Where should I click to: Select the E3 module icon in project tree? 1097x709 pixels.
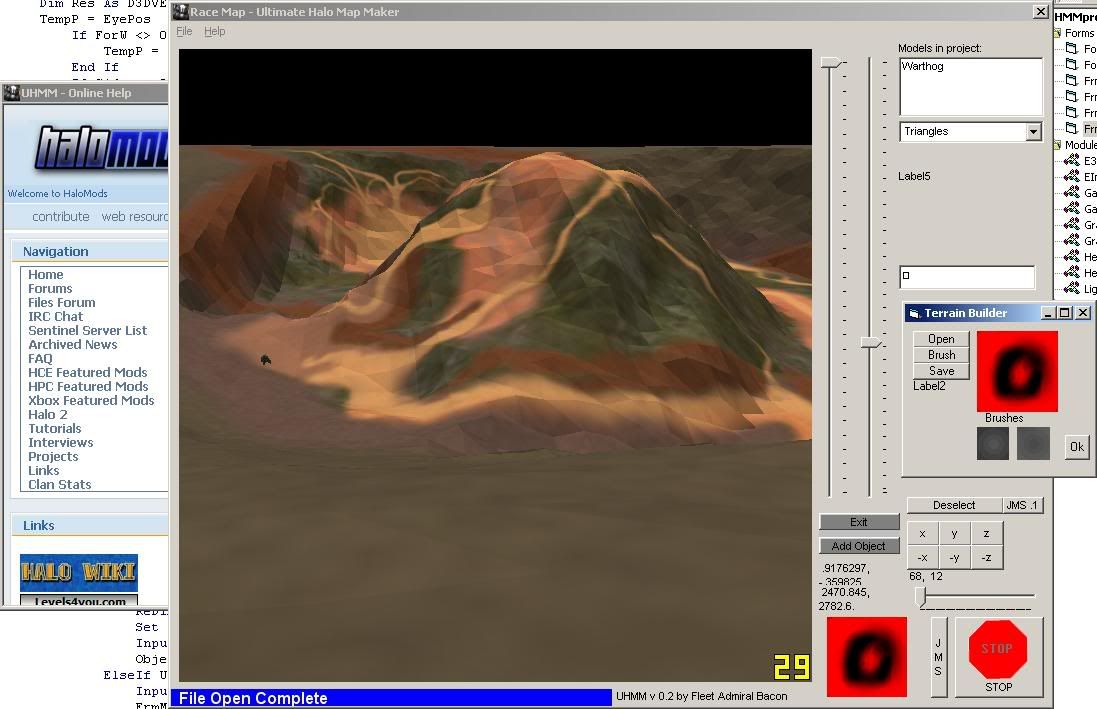pyautogui.click(x=1072, y=160)
